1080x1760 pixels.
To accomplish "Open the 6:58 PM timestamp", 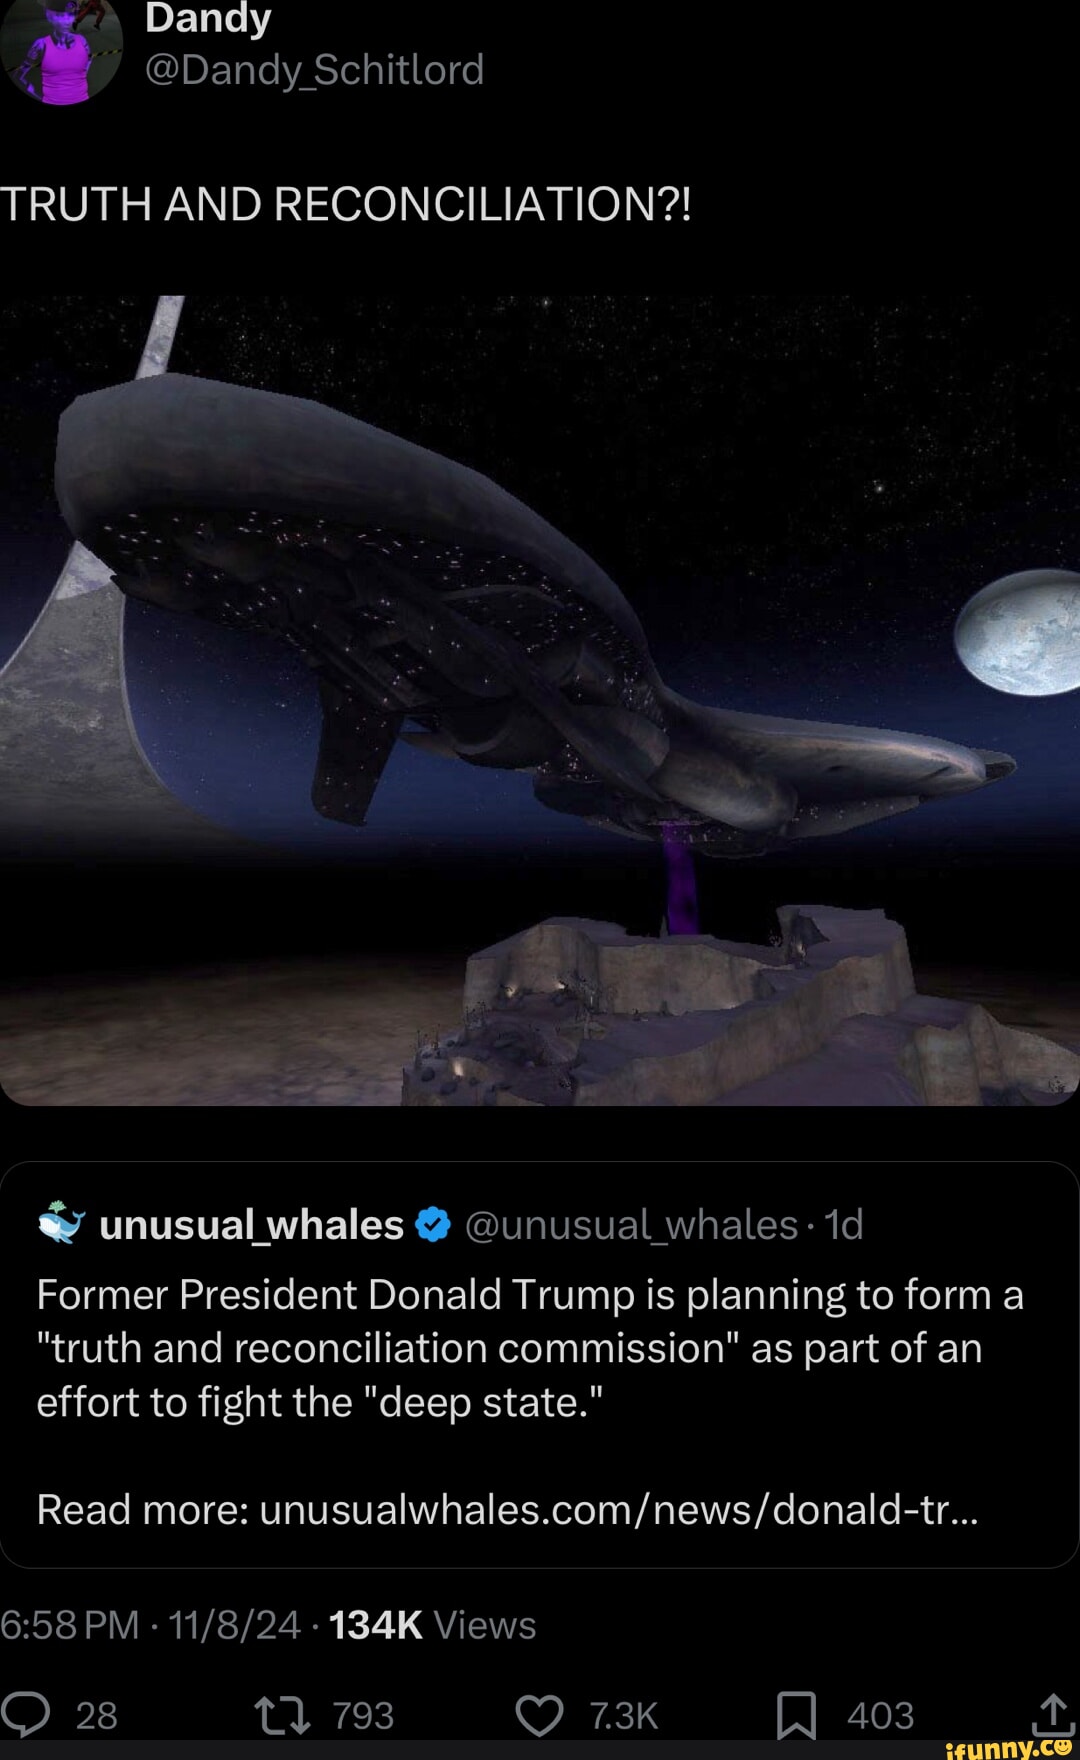I will (x=70, y=1625).
